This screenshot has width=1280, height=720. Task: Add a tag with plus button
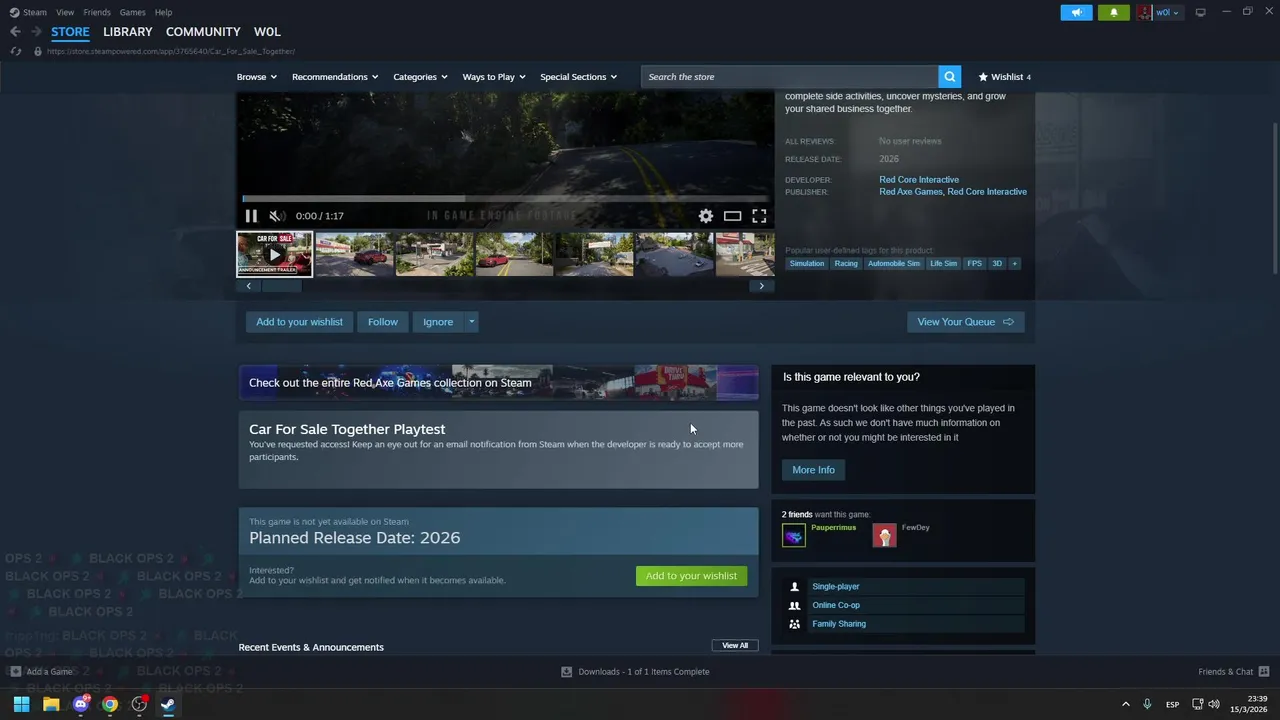click(x=1014, y=264)
